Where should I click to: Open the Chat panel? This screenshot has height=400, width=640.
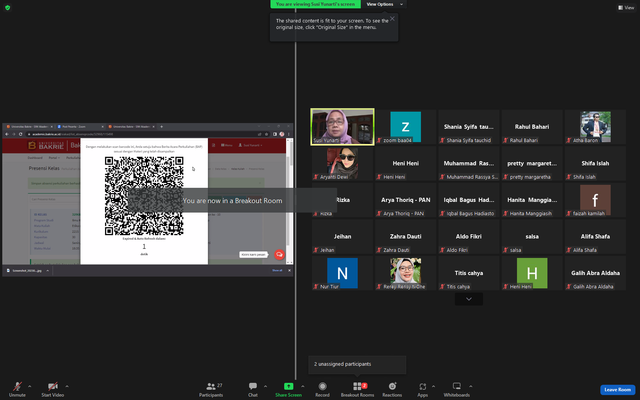[253, 389]
